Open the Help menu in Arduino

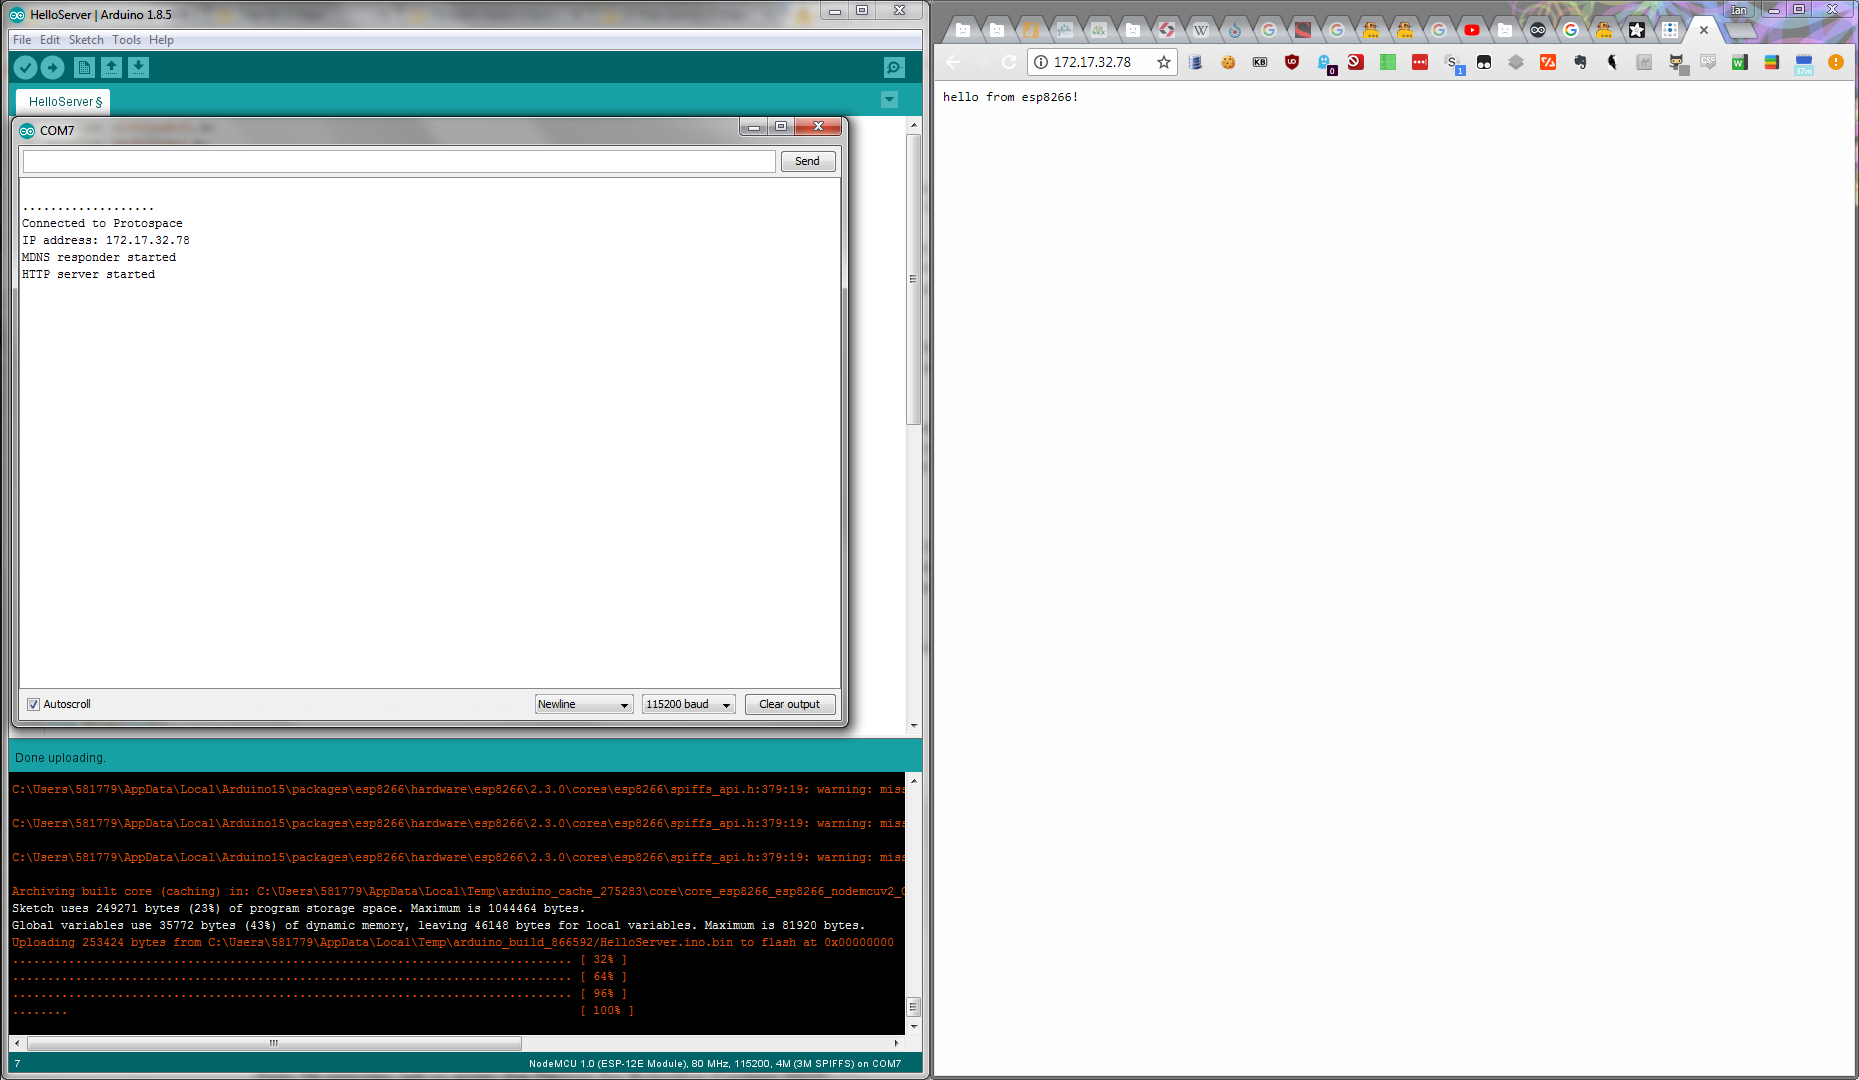(161, 40)
